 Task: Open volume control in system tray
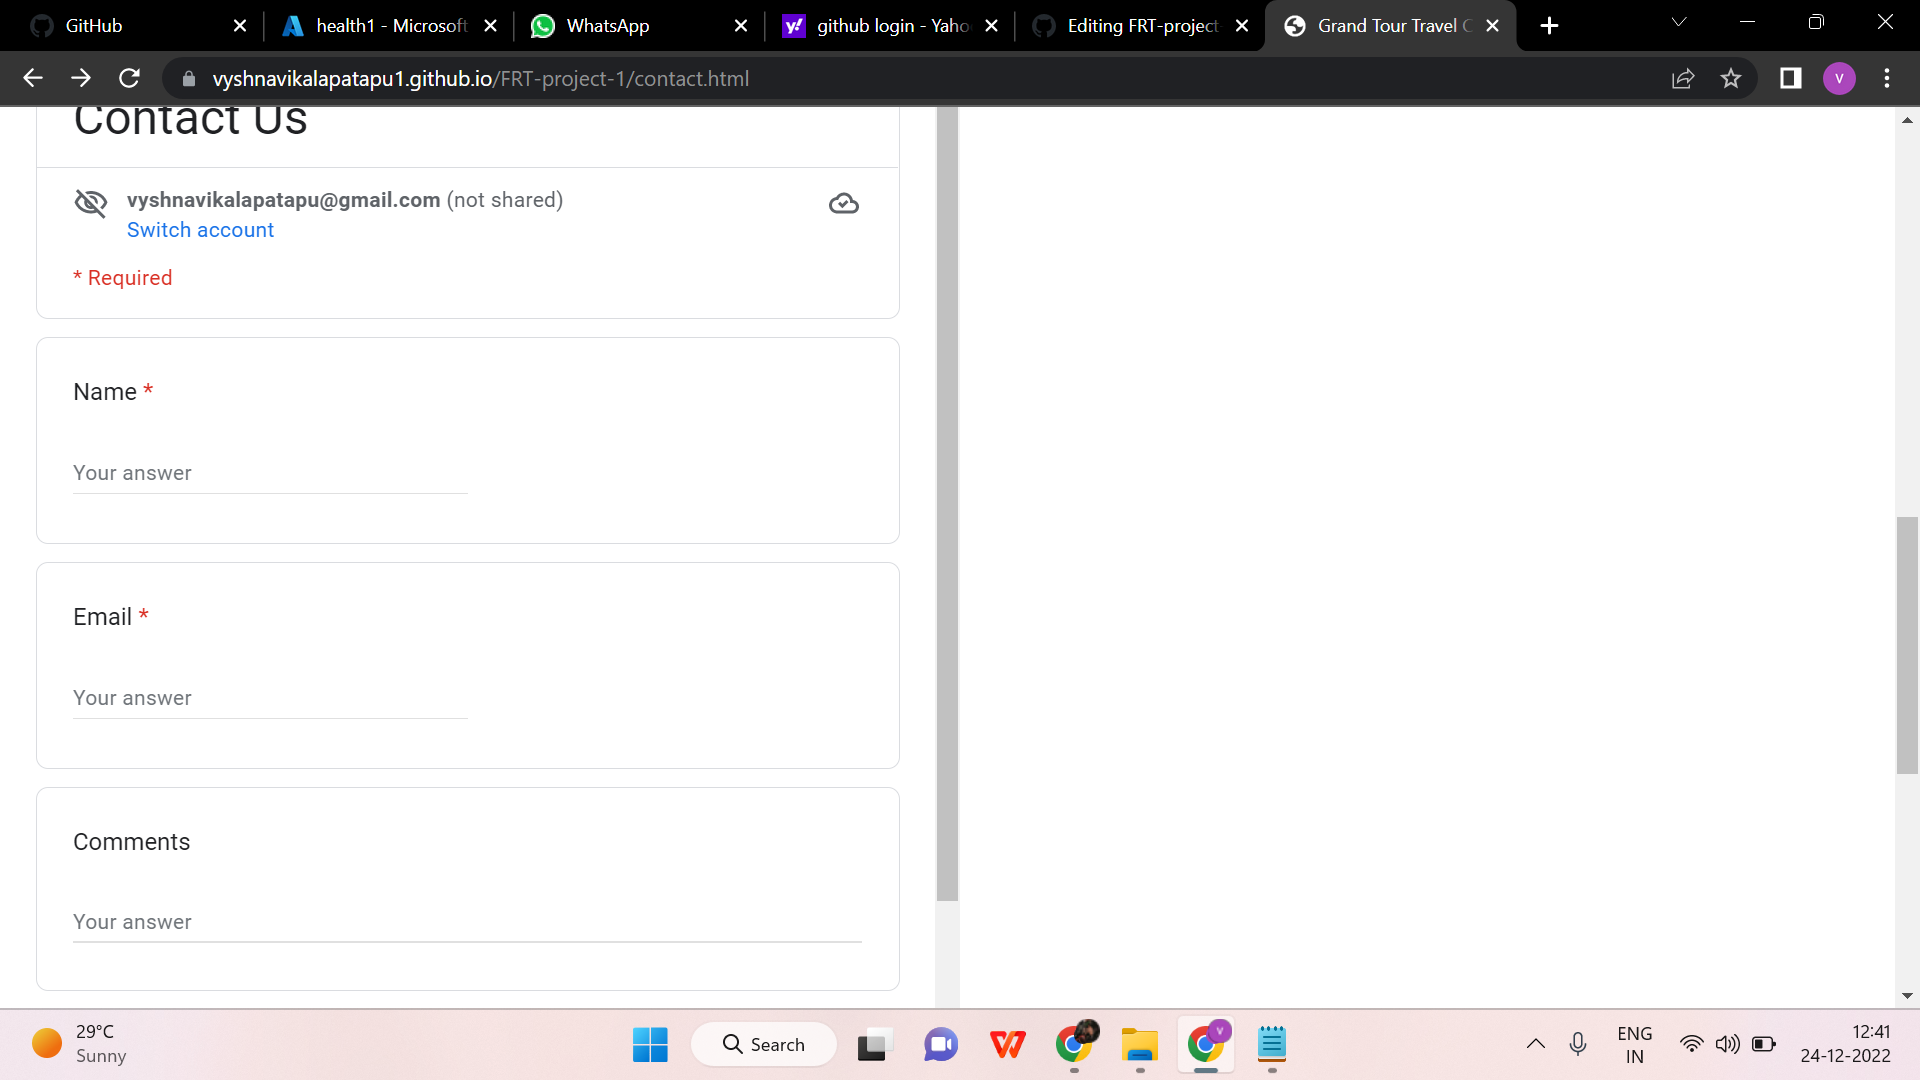1727,1044
